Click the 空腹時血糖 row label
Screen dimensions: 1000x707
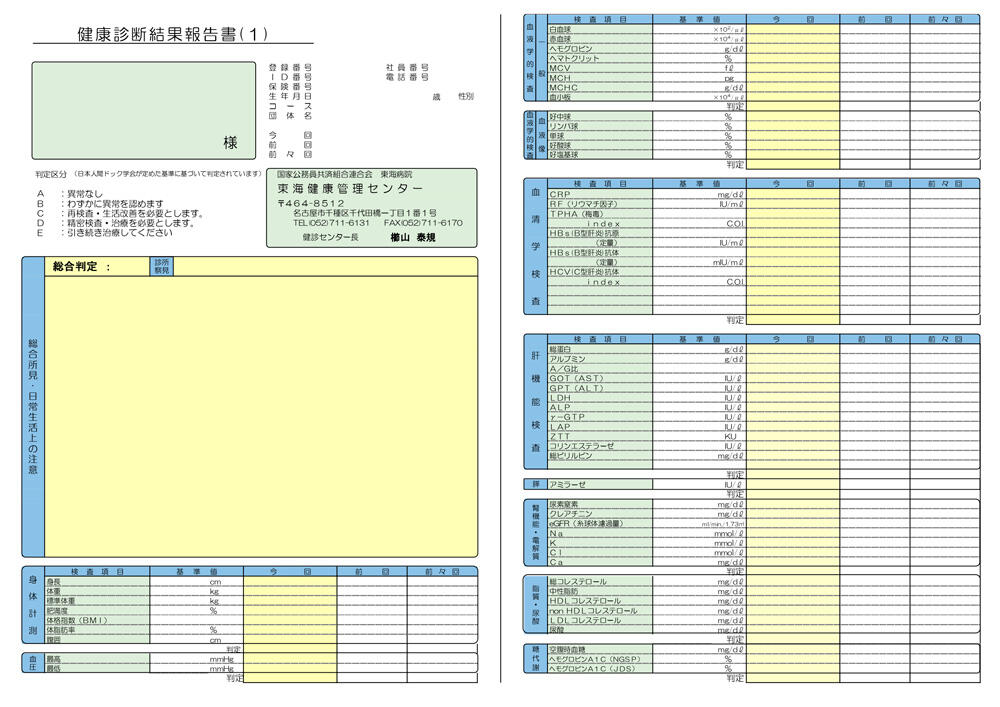click(x=567, y=650)
